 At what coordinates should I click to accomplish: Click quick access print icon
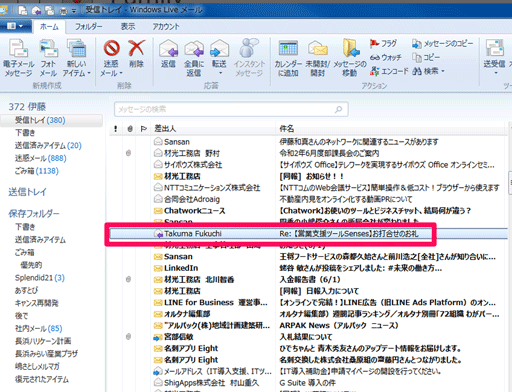click(x=63, y=11)
